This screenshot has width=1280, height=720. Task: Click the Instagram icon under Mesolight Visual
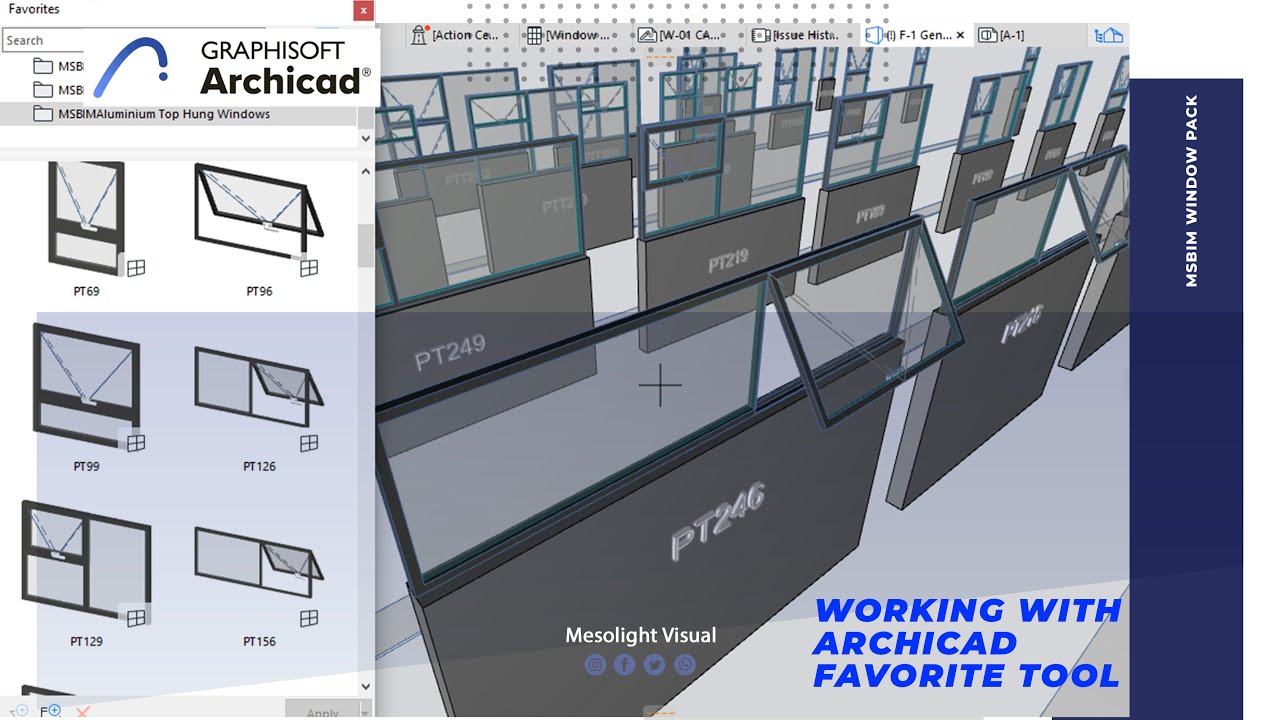tap(595, 664)
